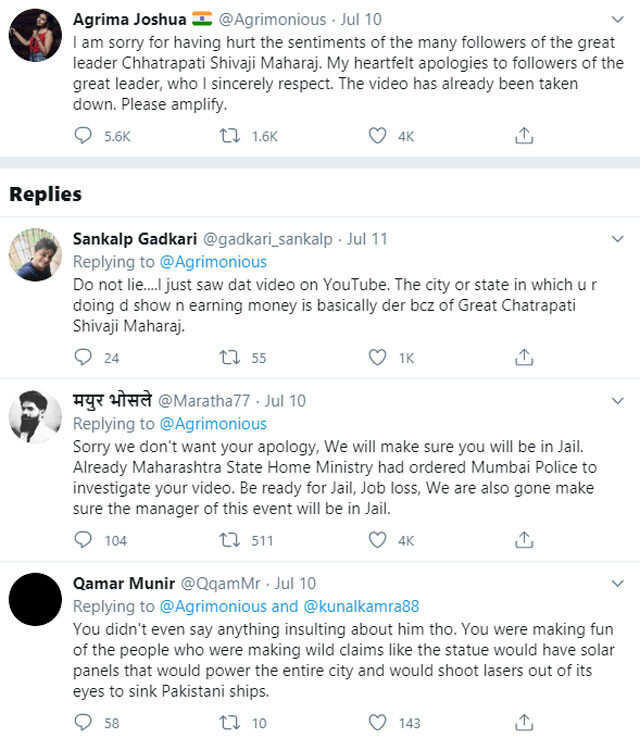The height and width of the screenshot is (738, 640).
Task: Open the dropdown chevron on Maratha77's reply
Action: pyautogui.click(x=618, y=401)
